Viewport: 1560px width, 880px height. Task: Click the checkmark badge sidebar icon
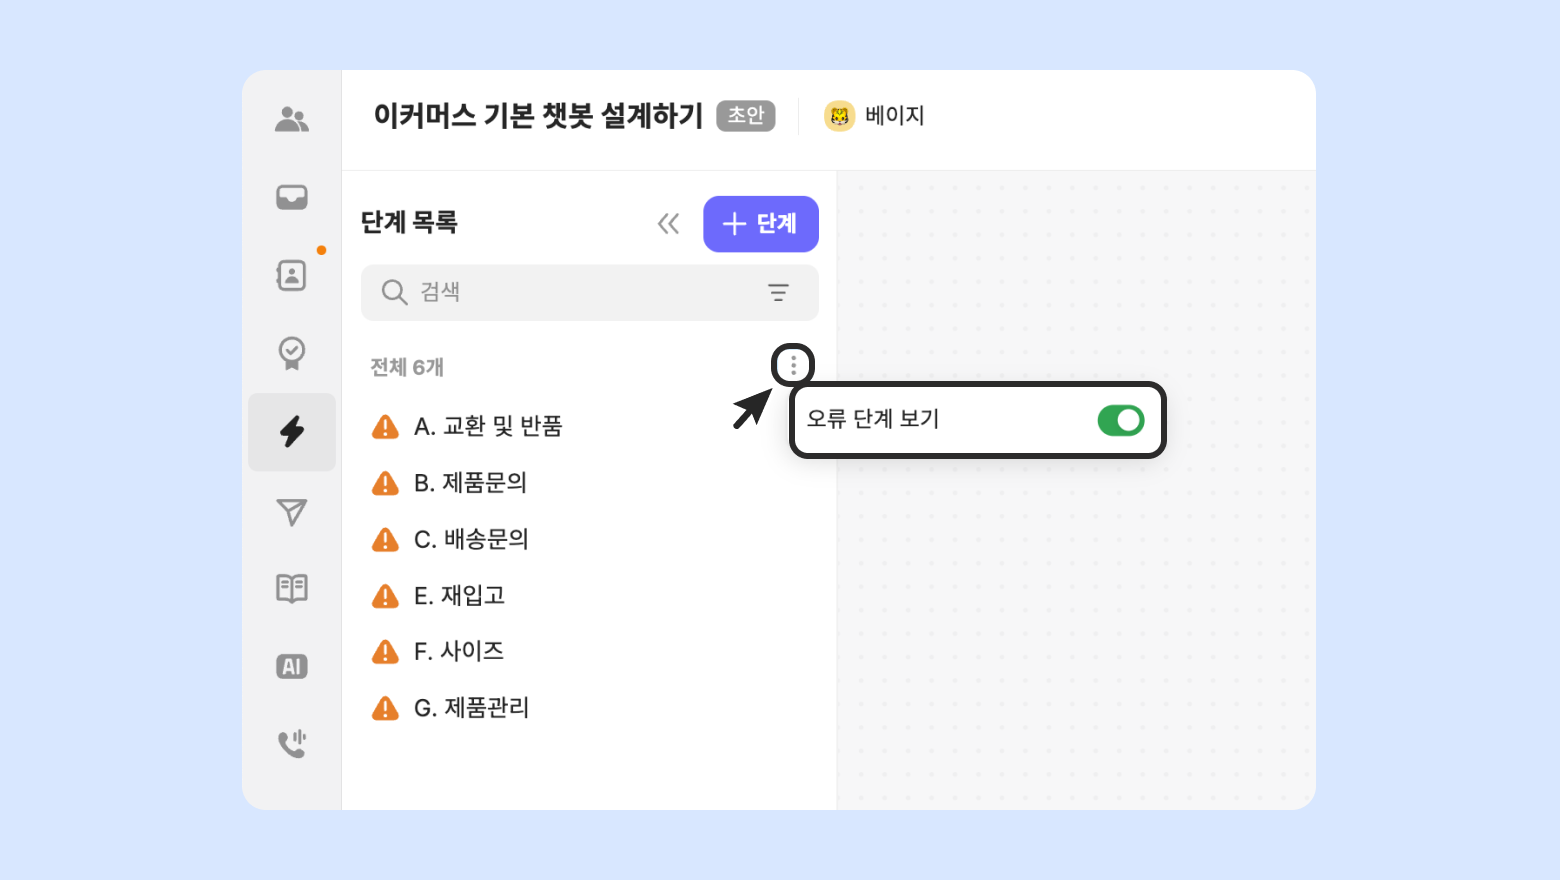pyautogui.click(x=292, y=353)
